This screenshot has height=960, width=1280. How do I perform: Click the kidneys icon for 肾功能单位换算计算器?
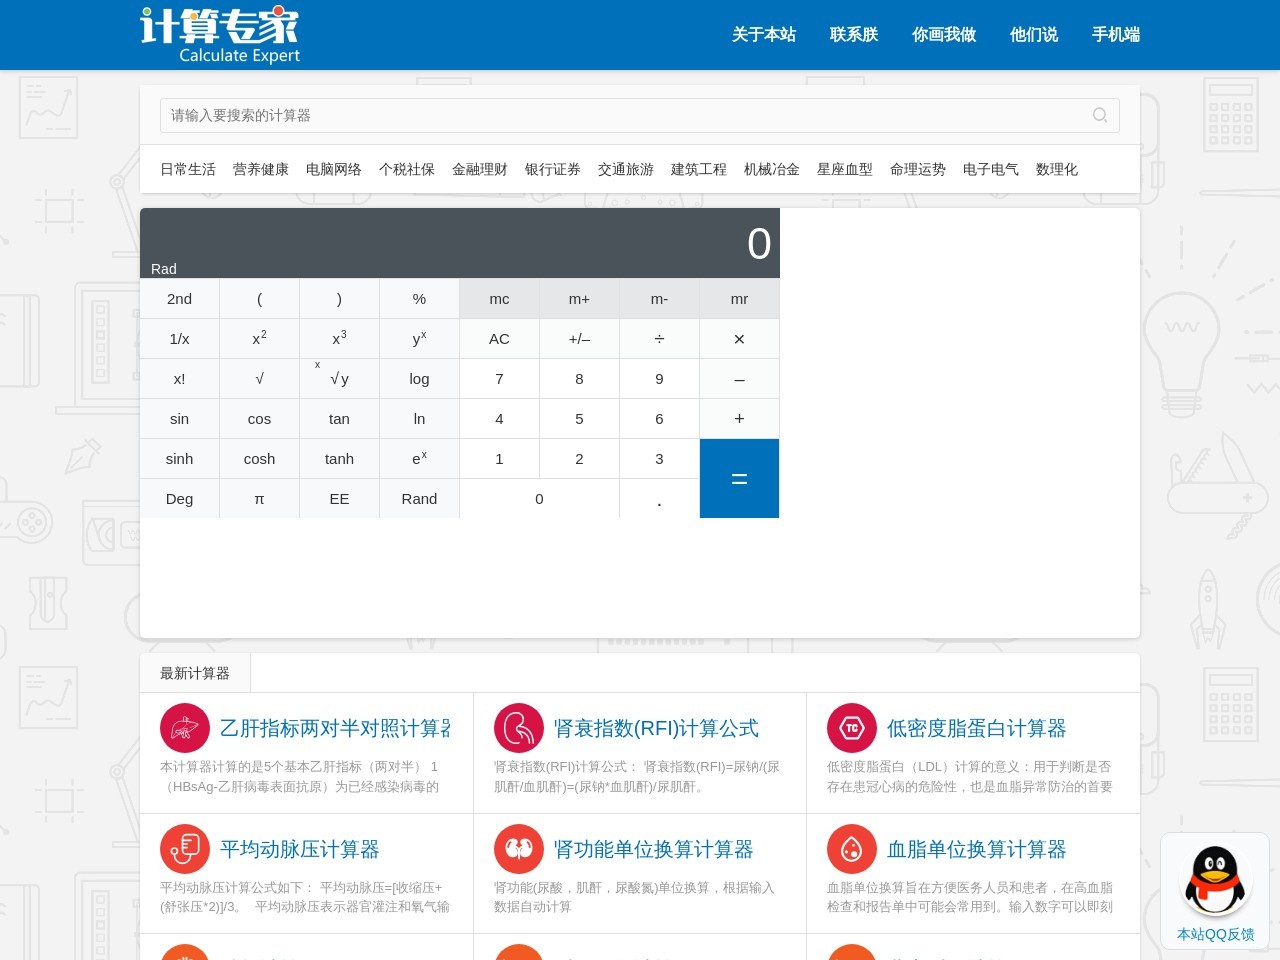(x=518, y=848)
